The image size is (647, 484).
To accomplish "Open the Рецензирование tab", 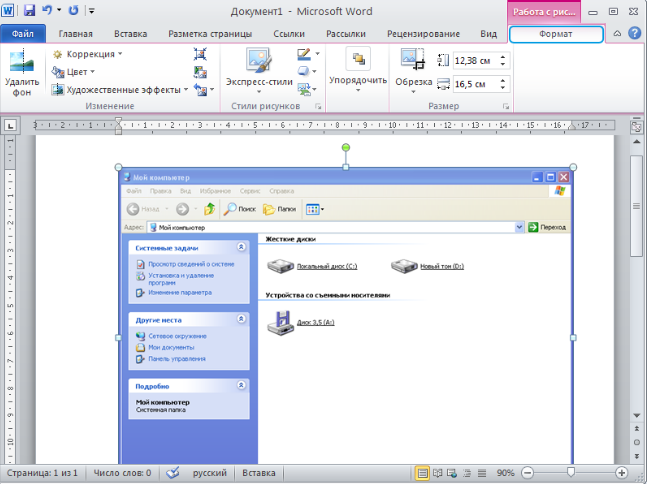I will (423, 34).
